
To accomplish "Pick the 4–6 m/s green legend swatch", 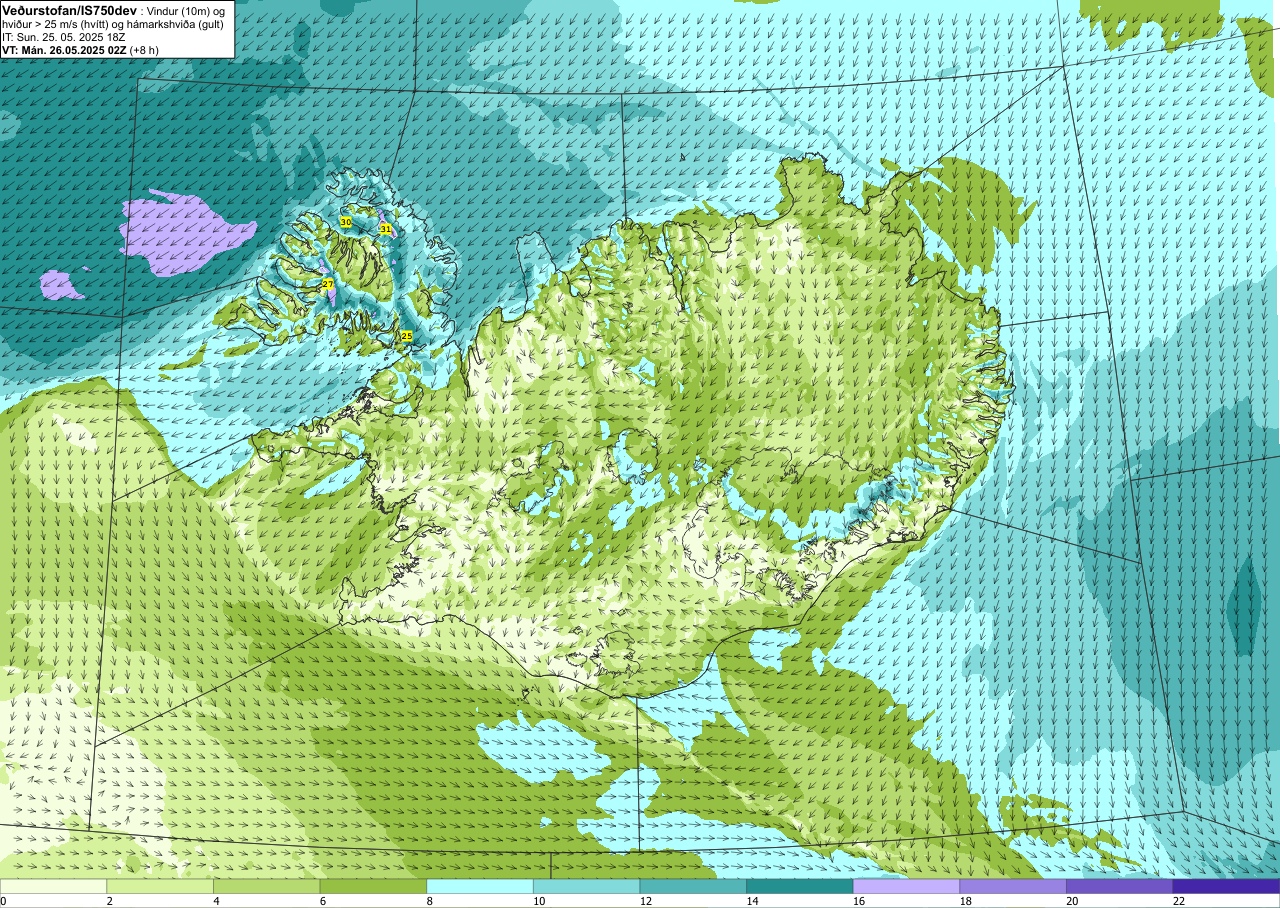I will 267,886.
